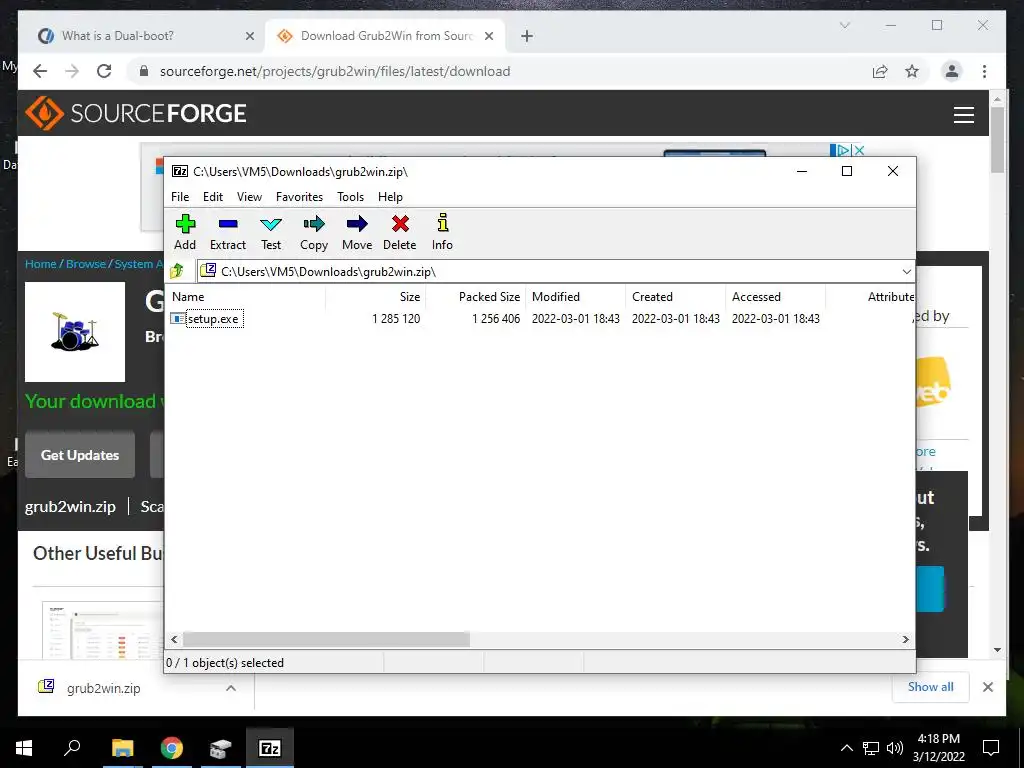Click the Chrome taskbar icon

171,748
